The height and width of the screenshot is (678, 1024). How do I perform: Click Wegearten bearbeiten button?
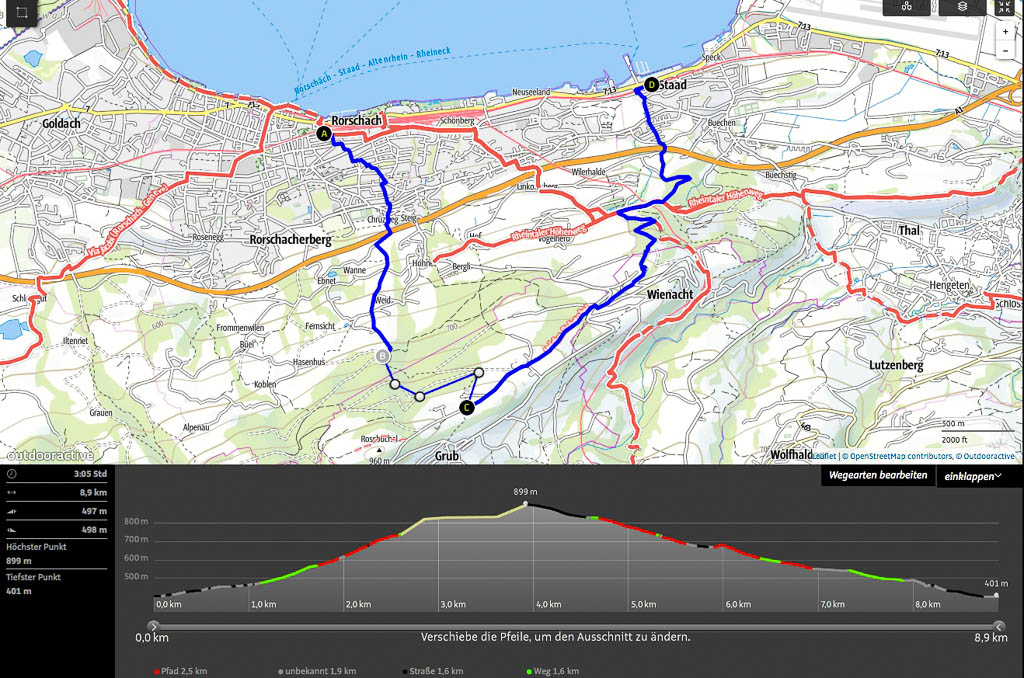(877, 476)
